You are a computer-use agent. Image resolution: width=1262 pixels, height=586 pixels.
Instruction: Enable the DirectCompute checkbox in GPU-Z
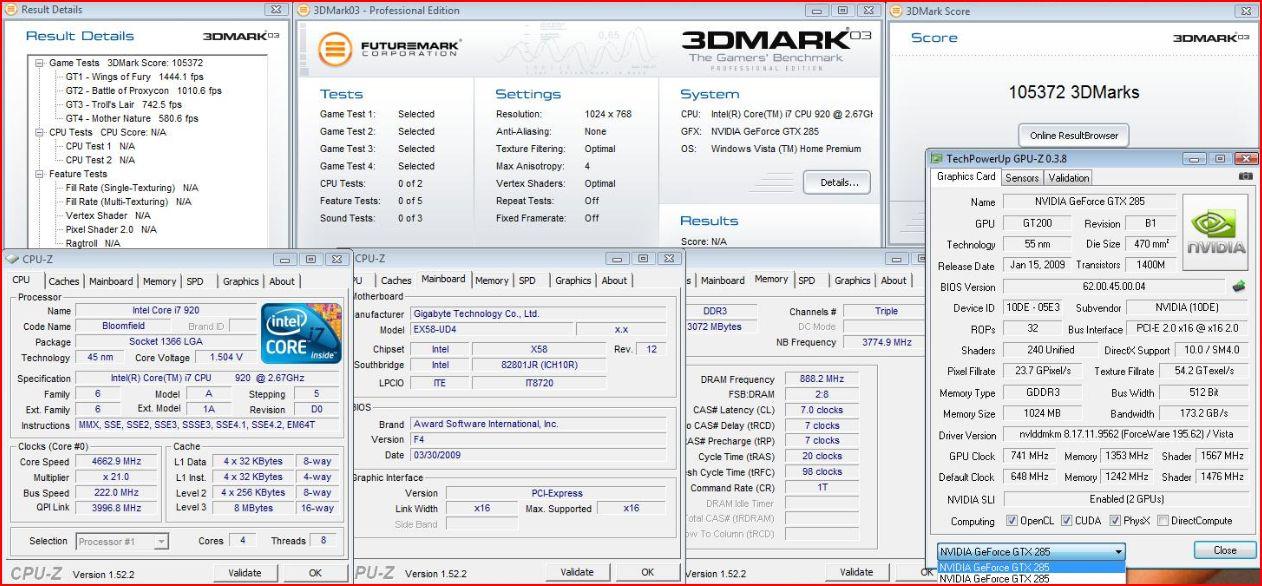(x=1162, y=520)
